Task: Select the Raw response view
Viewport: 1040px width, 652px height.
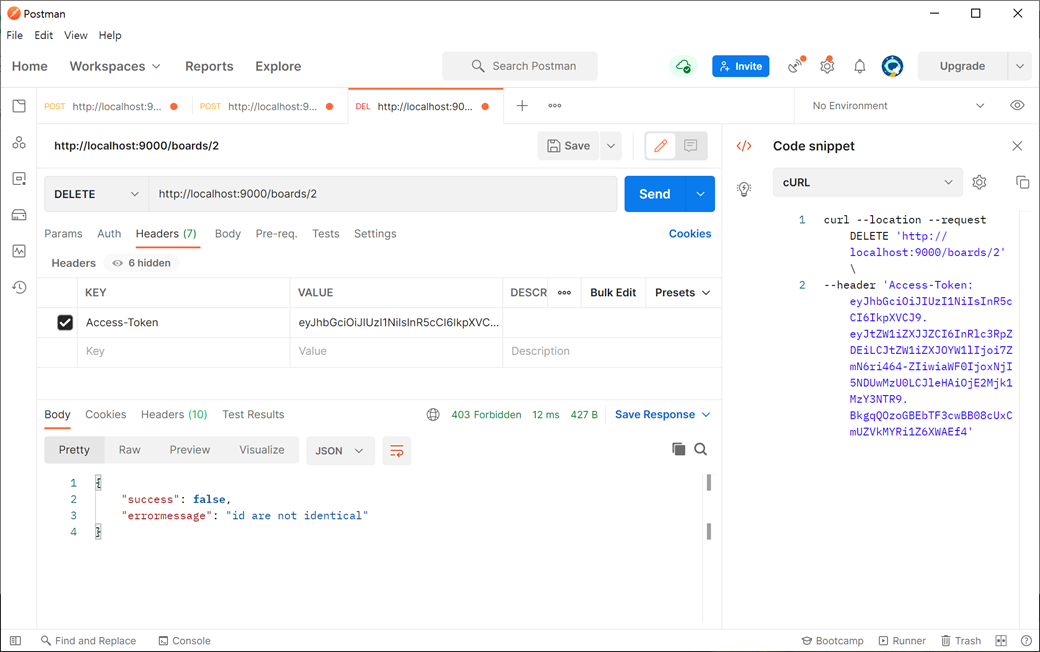Action: click(129, 450)
